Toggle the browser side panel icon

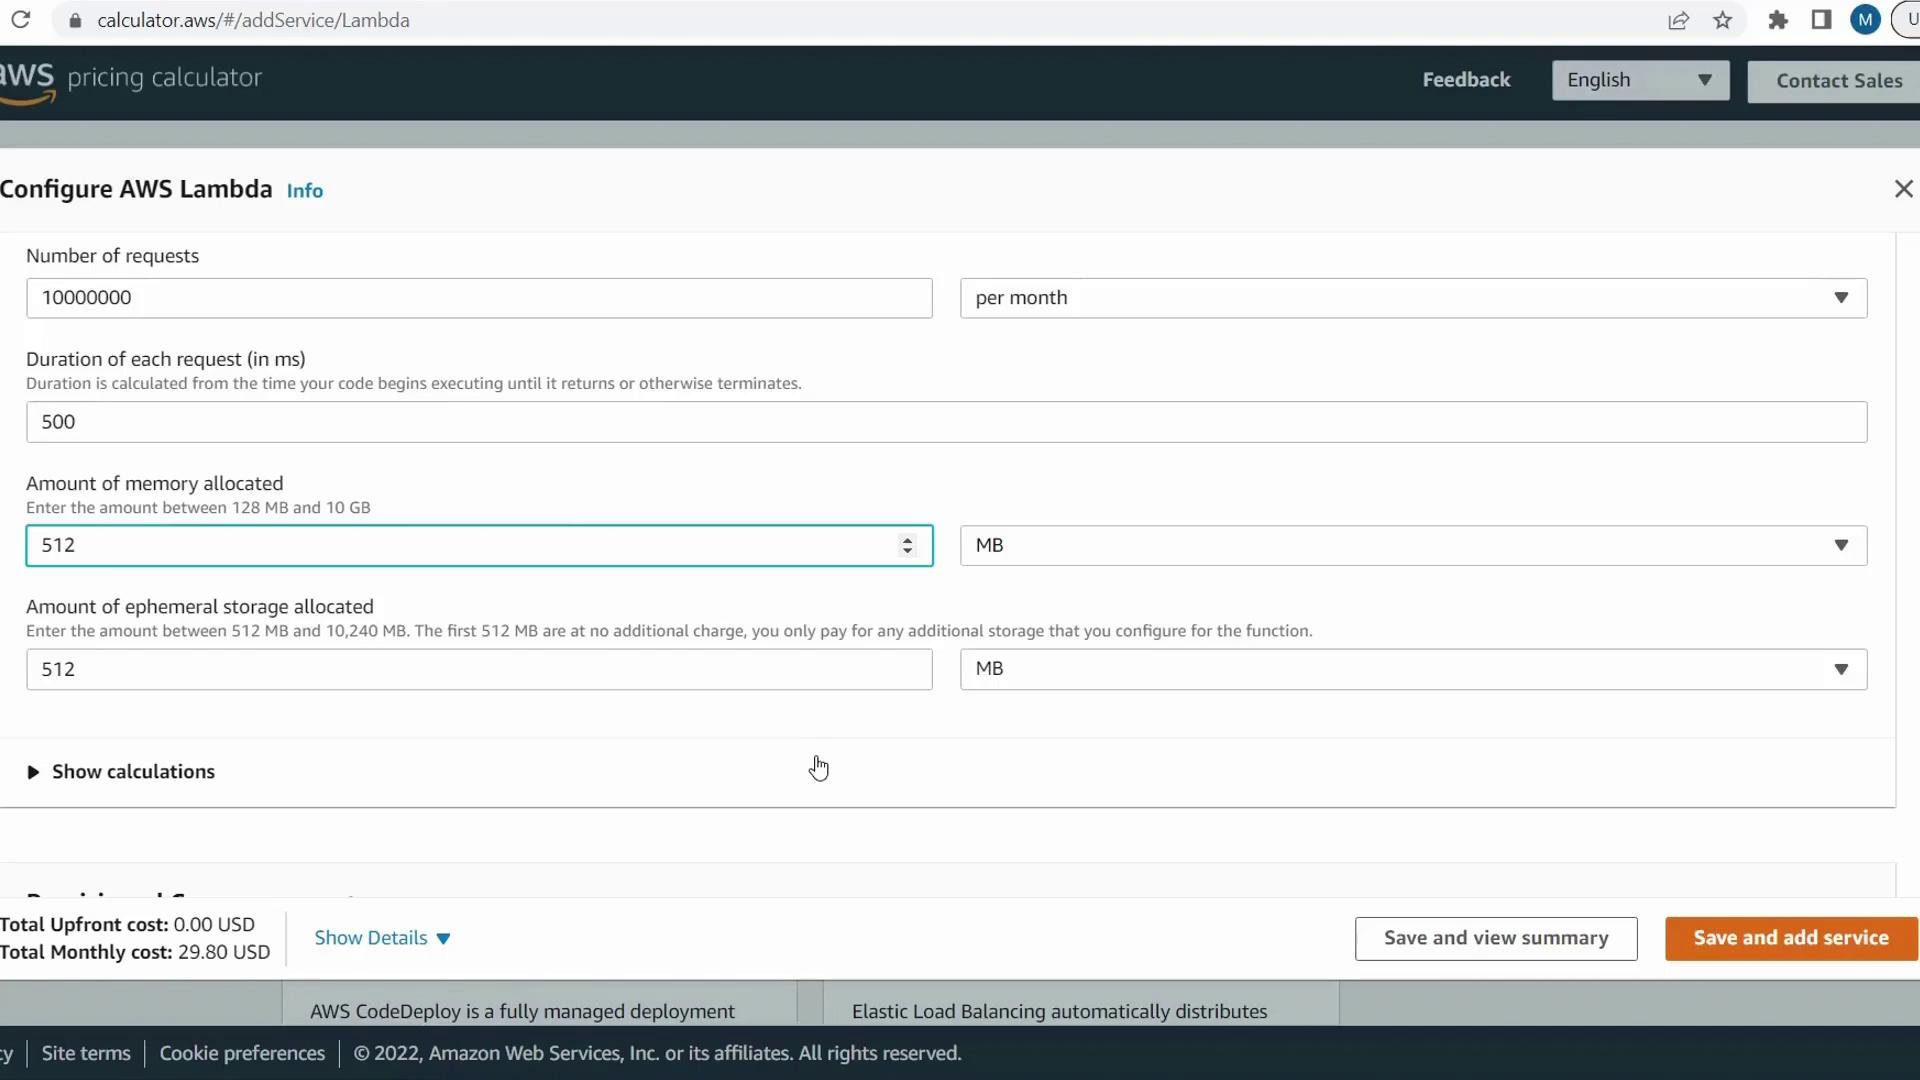pos(1821,20)
